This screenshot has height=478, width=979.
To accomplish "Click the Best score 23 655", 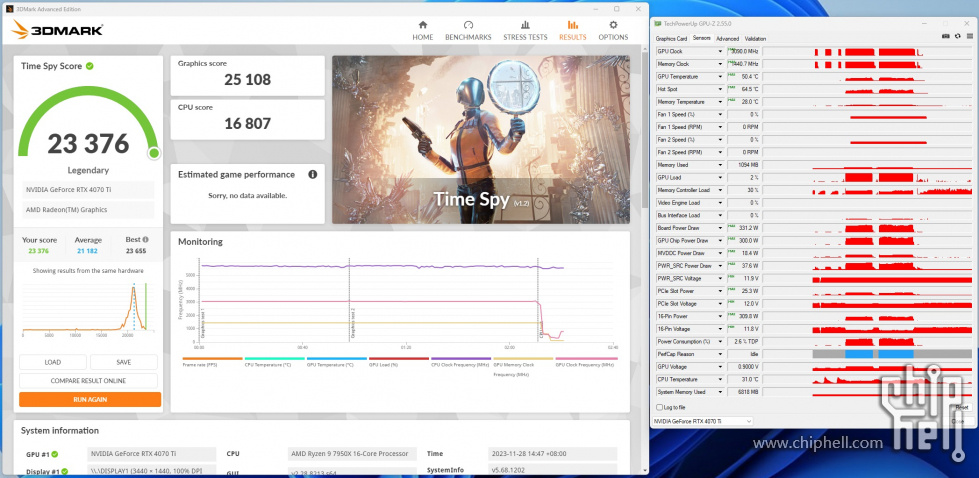I will tap(137, 251).
